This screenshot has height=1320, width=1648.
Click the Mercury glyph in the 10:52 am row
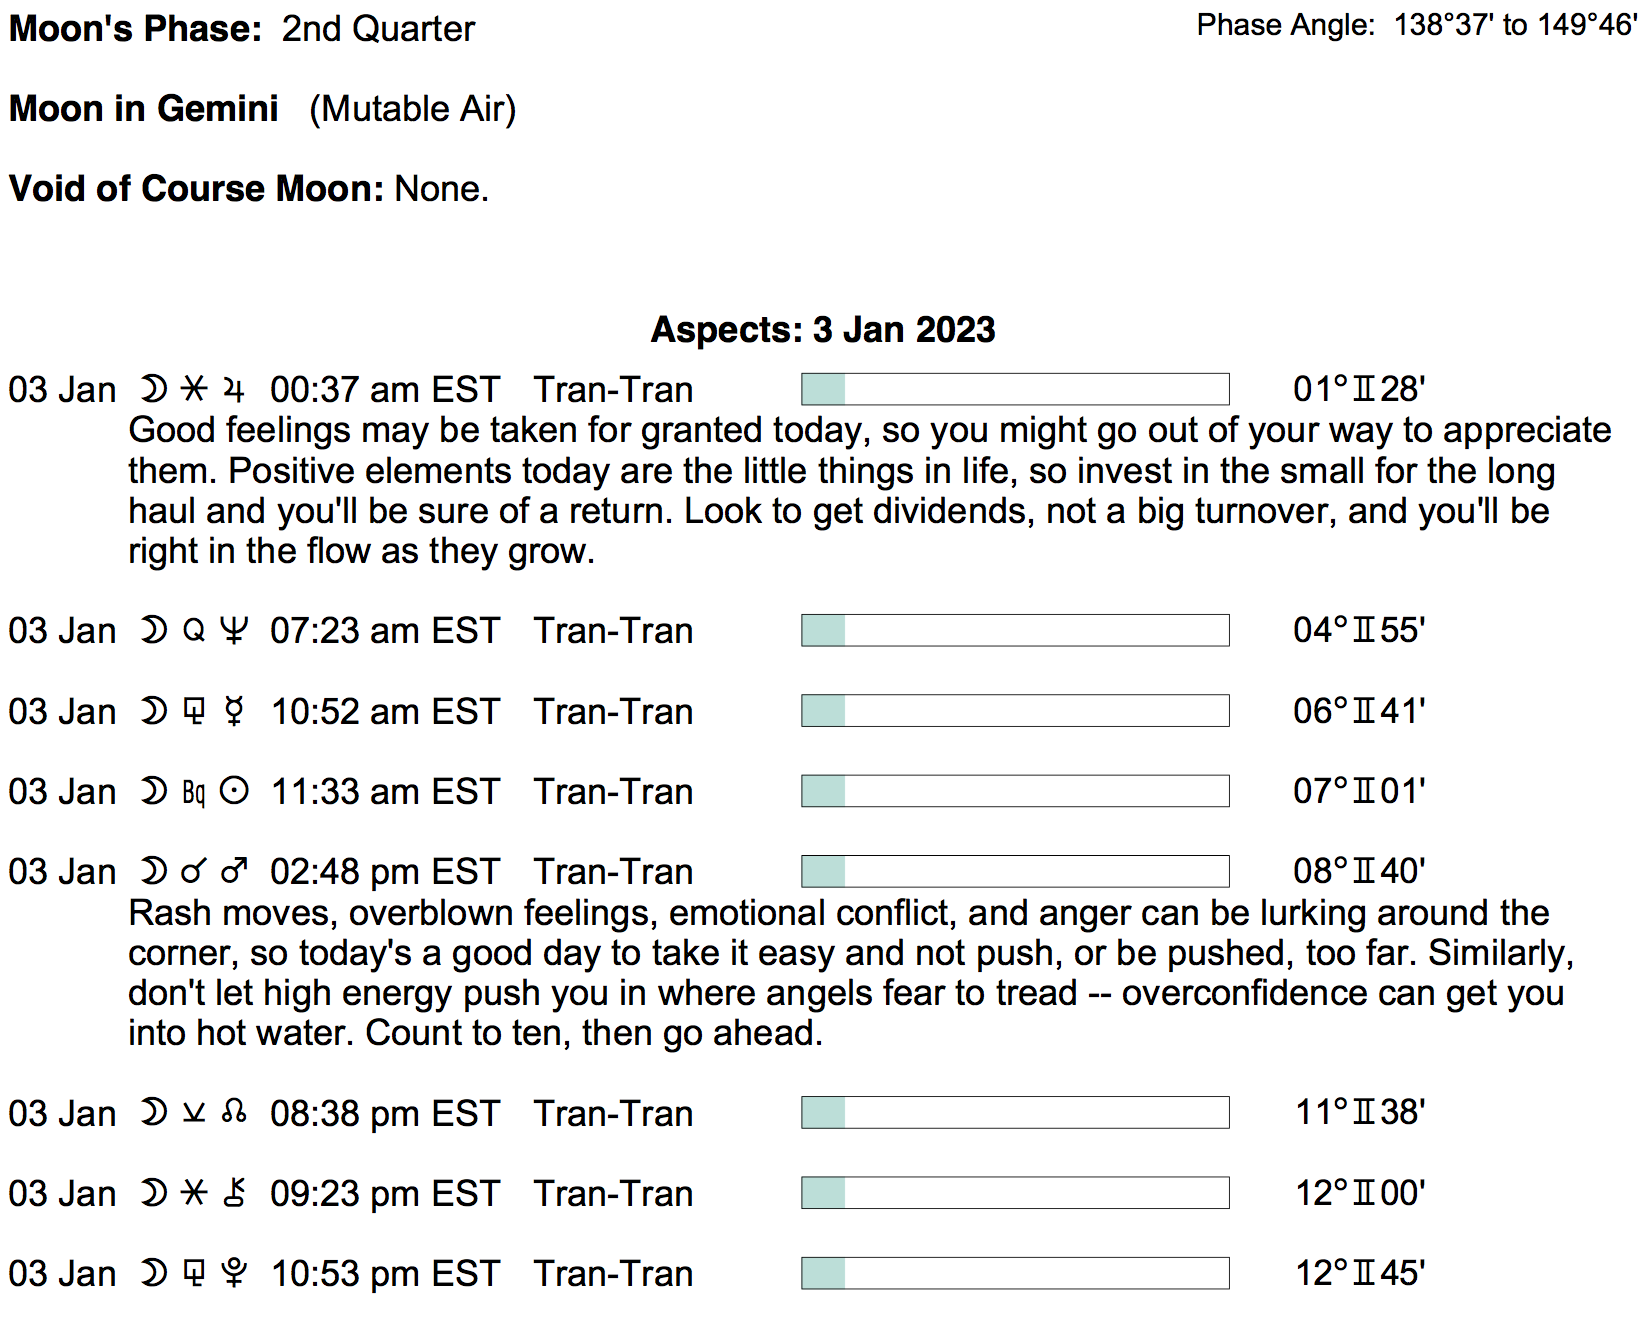click(234, 711)
